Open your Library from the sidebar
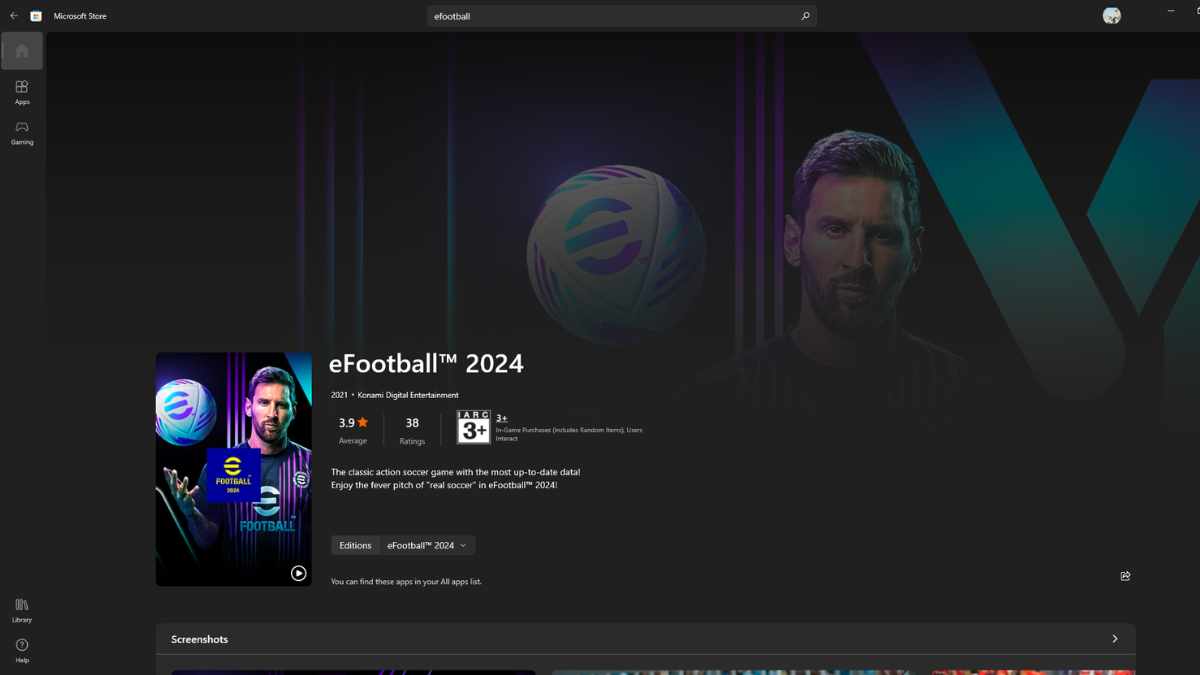Screen dimensions: 1200x675 click(21, 611)
